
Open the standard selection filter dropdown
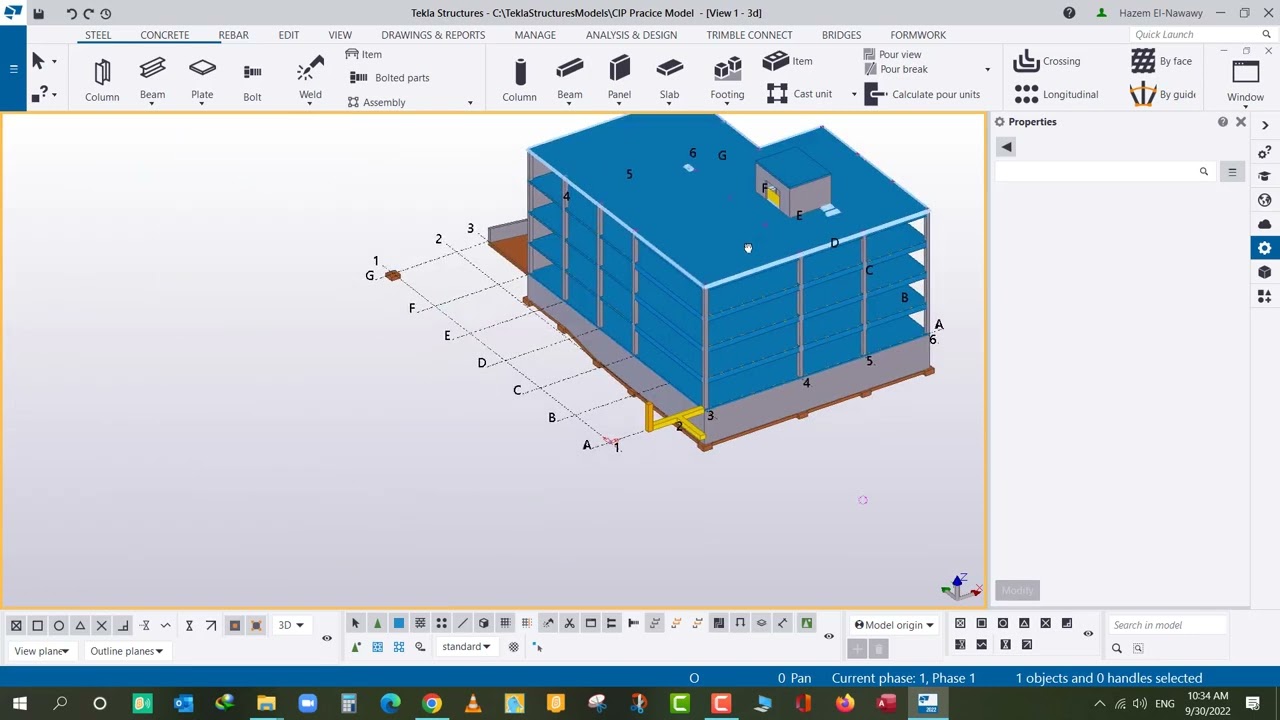pos(466,647)
